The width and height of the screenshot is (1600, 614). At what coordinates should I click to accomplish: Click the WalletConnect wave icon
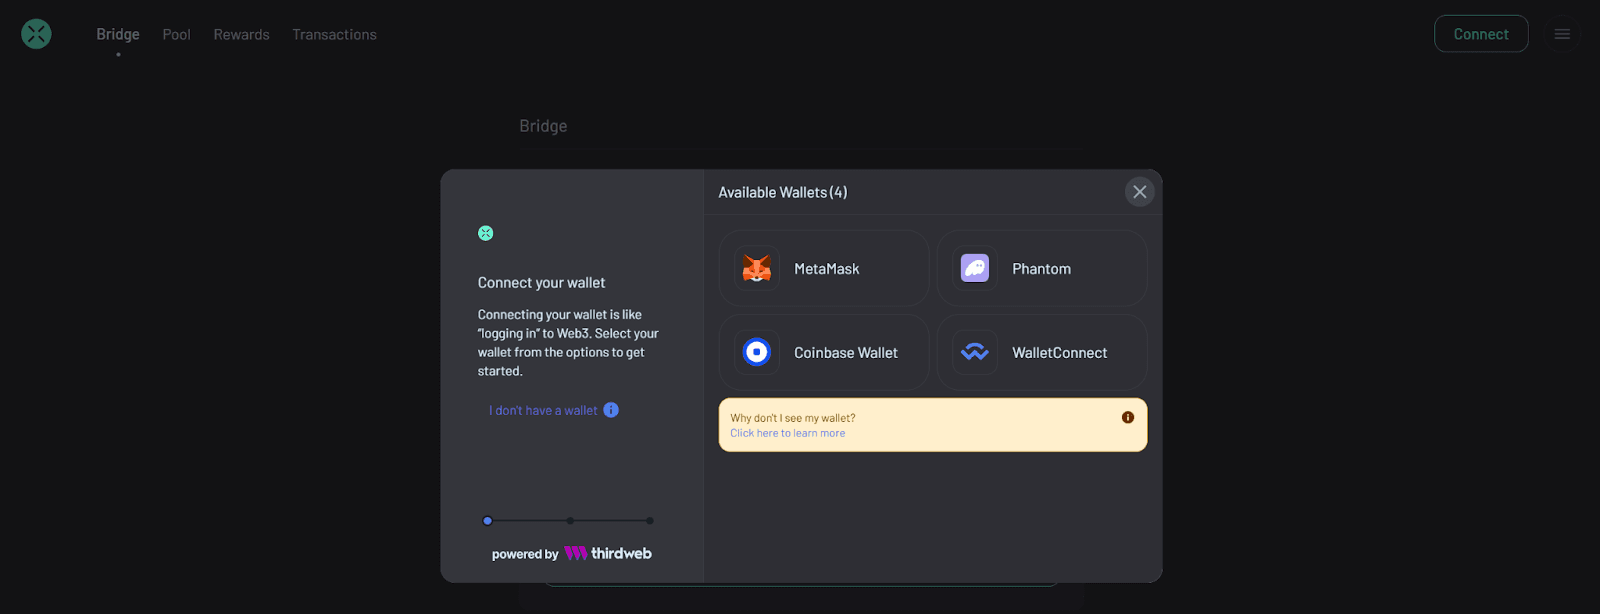(x=975, y=352)
